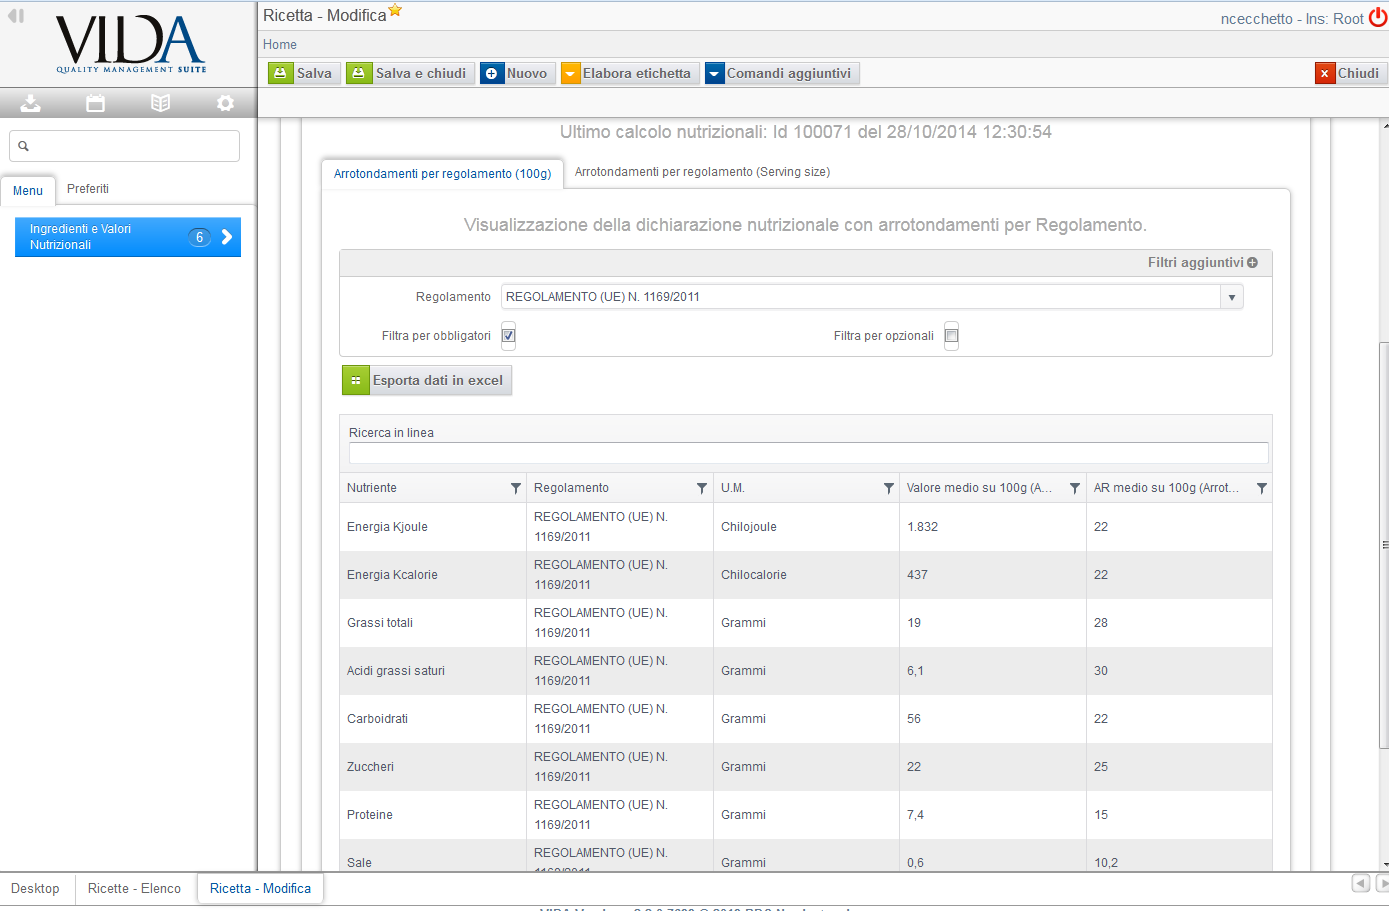This screenshot has height=911, width=1389.
Task: Open the calendar icon in sidebar
Action: pyautogui.click(x=96, y=103)
